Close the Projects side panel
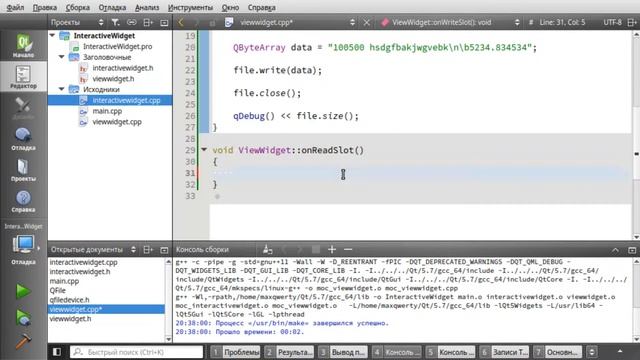Screen dimensions: 640x360 (x=164, y=22)
